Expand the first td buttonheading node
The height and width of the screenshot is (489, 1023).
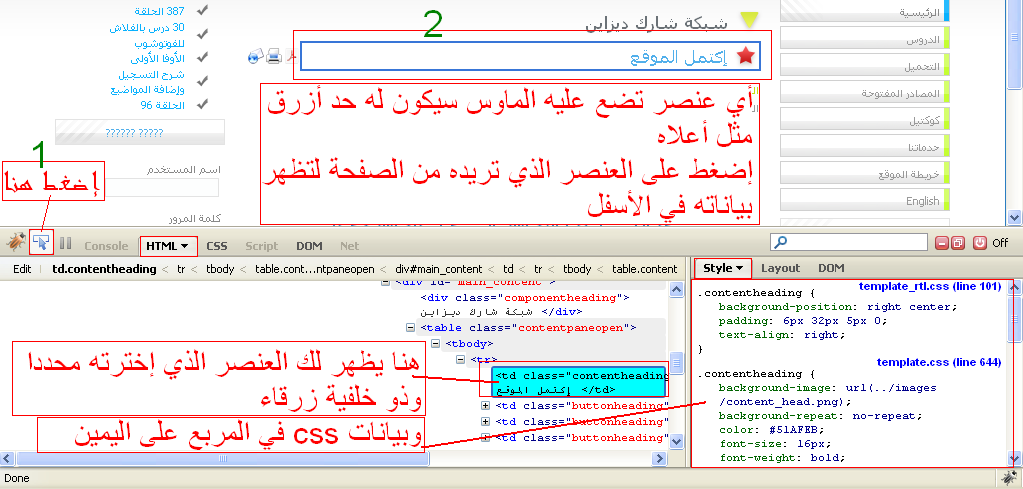click(x=485, y=406)
